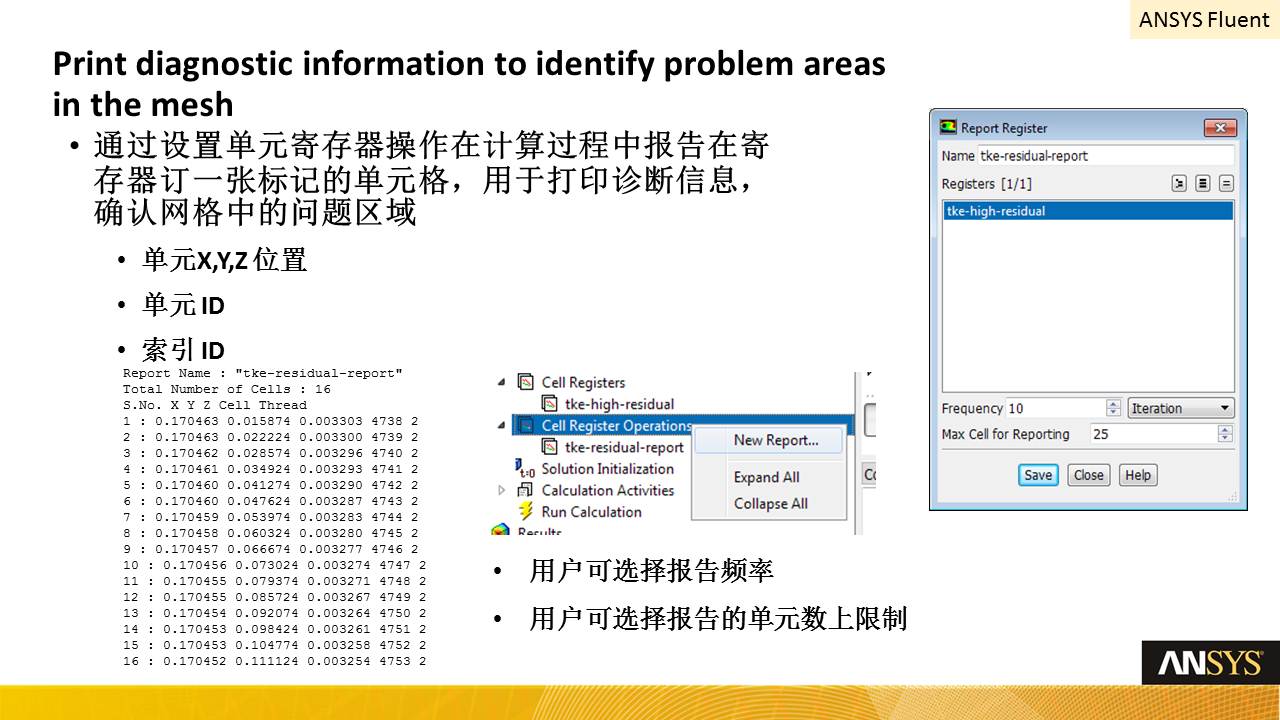Choose Expand All from the context menu
The image size is (1280, 720).
coord(767,477)
